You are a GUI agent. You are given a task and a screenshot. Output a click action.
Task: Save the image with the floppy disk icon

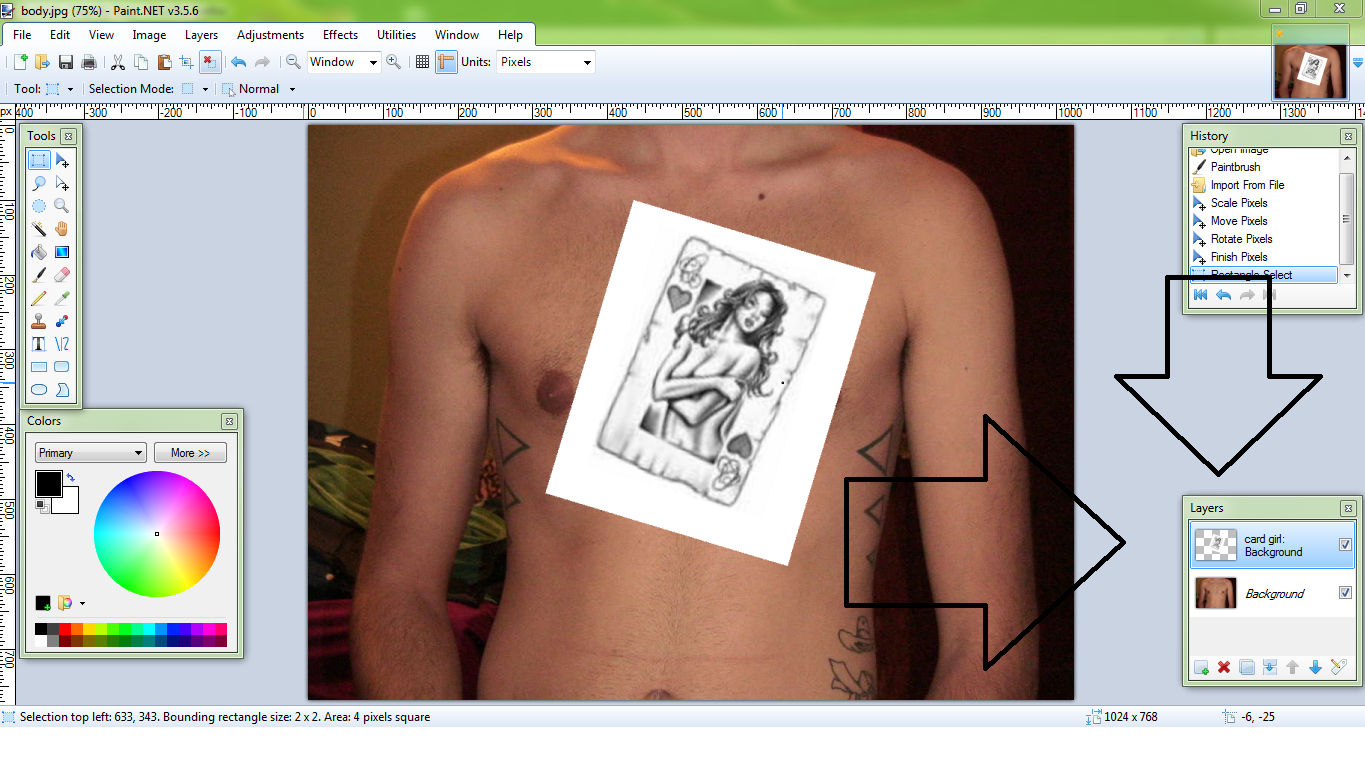tap(66, 62)
